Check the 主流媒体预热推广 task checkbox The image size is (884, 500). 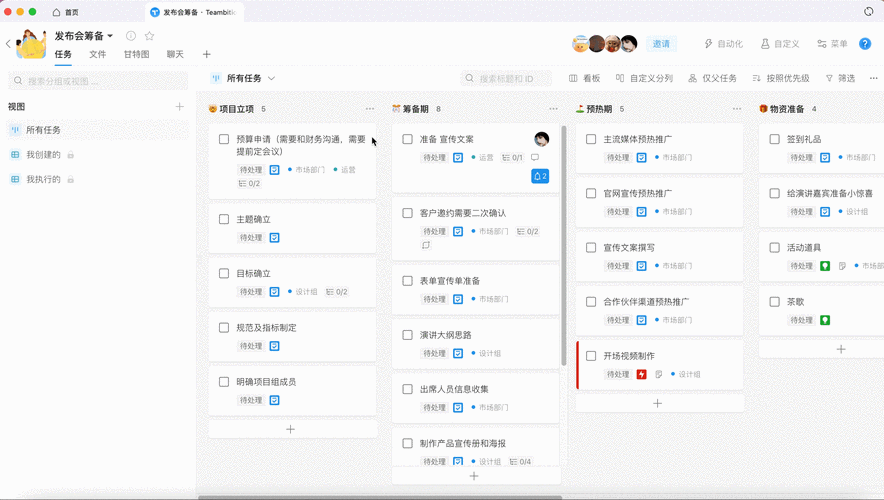pyautogui.click(x=591, y=139)
